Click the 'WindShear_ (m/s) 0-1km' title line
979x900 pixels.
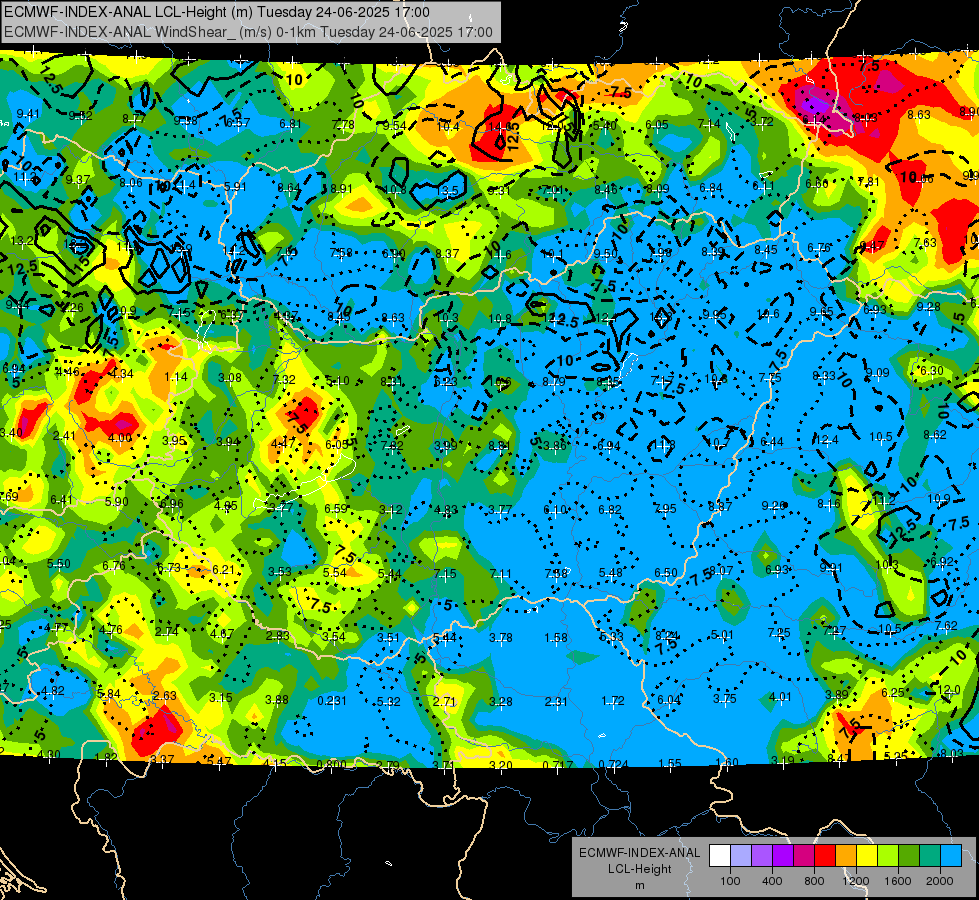[248, 32]
